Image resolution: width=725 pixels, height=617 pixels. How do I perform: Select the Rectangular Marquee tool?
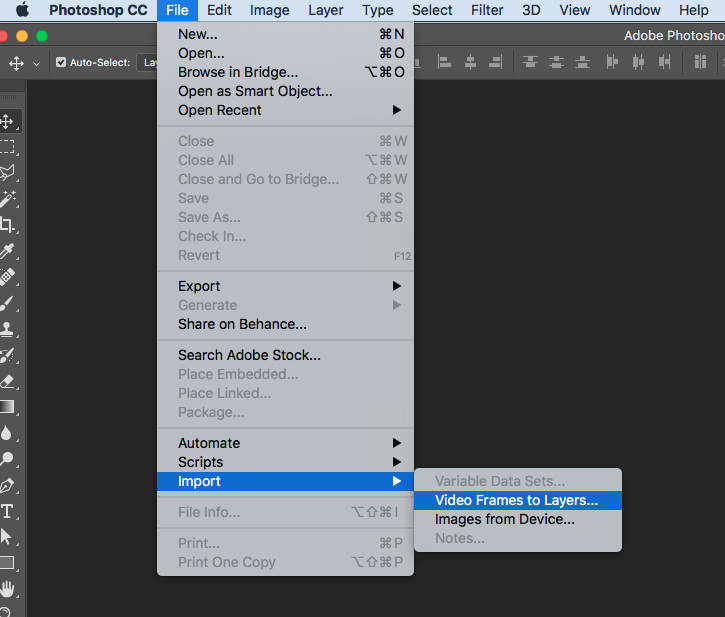[7, 147]
